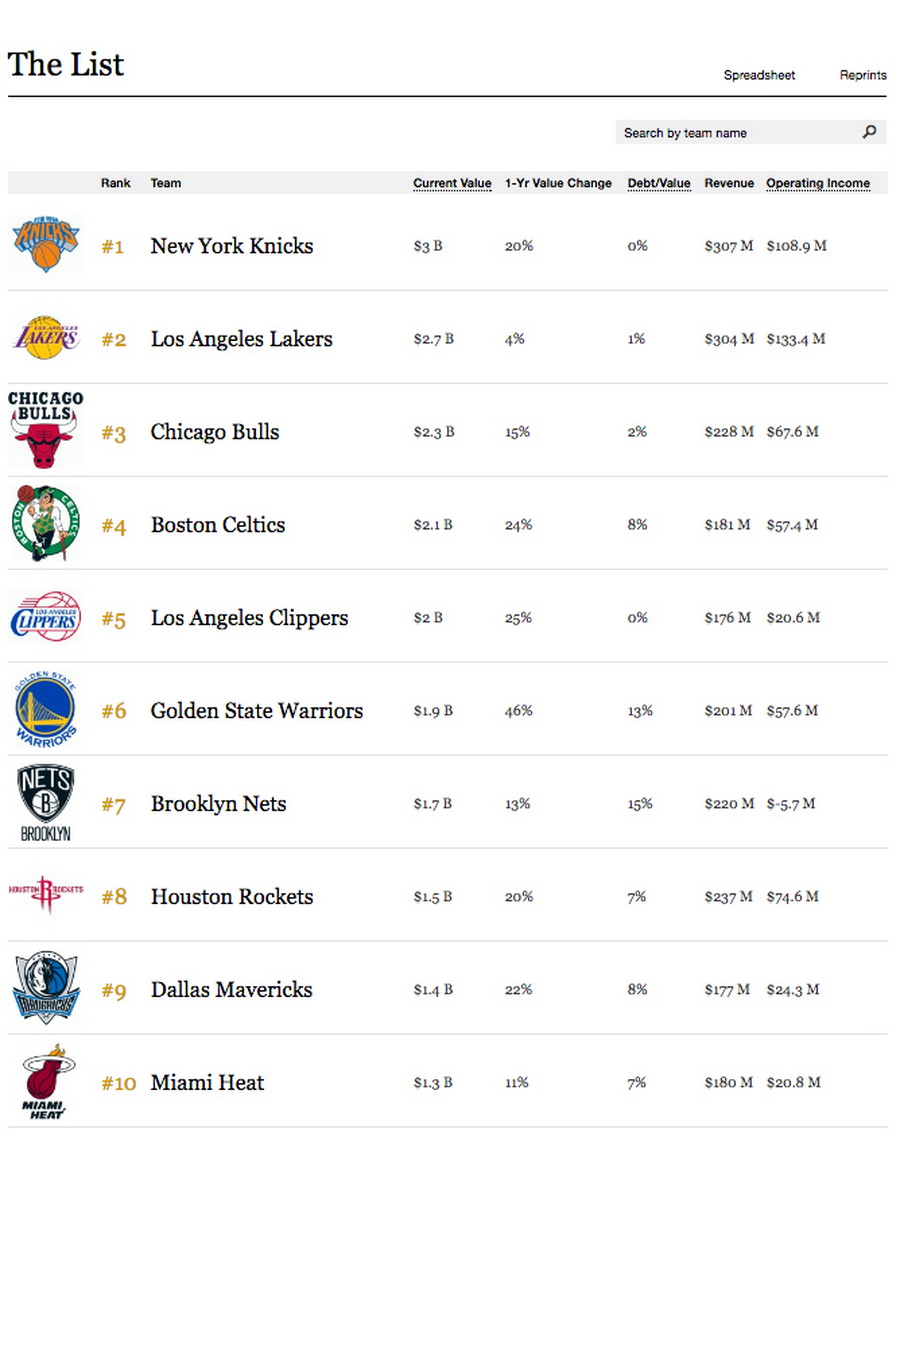Viewport: 900px width, 1350px height.
Task: Click the New York Knicks logo
Action: point(46,243)
